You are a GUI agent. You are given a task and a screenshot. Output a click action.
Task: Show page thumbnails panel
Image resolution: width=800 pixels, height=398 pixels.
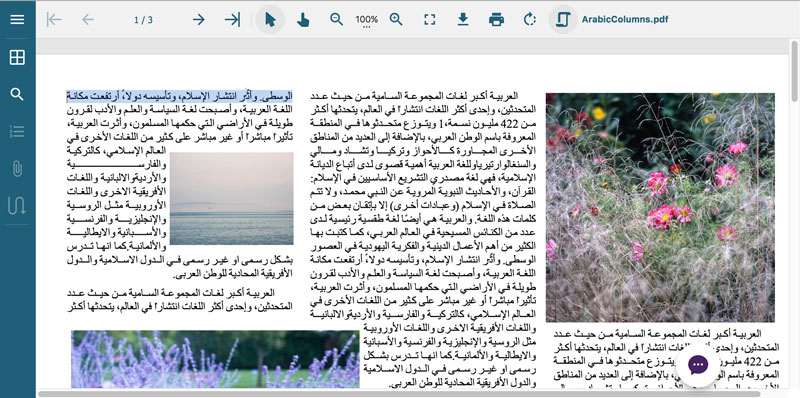[x=17, y=57]
